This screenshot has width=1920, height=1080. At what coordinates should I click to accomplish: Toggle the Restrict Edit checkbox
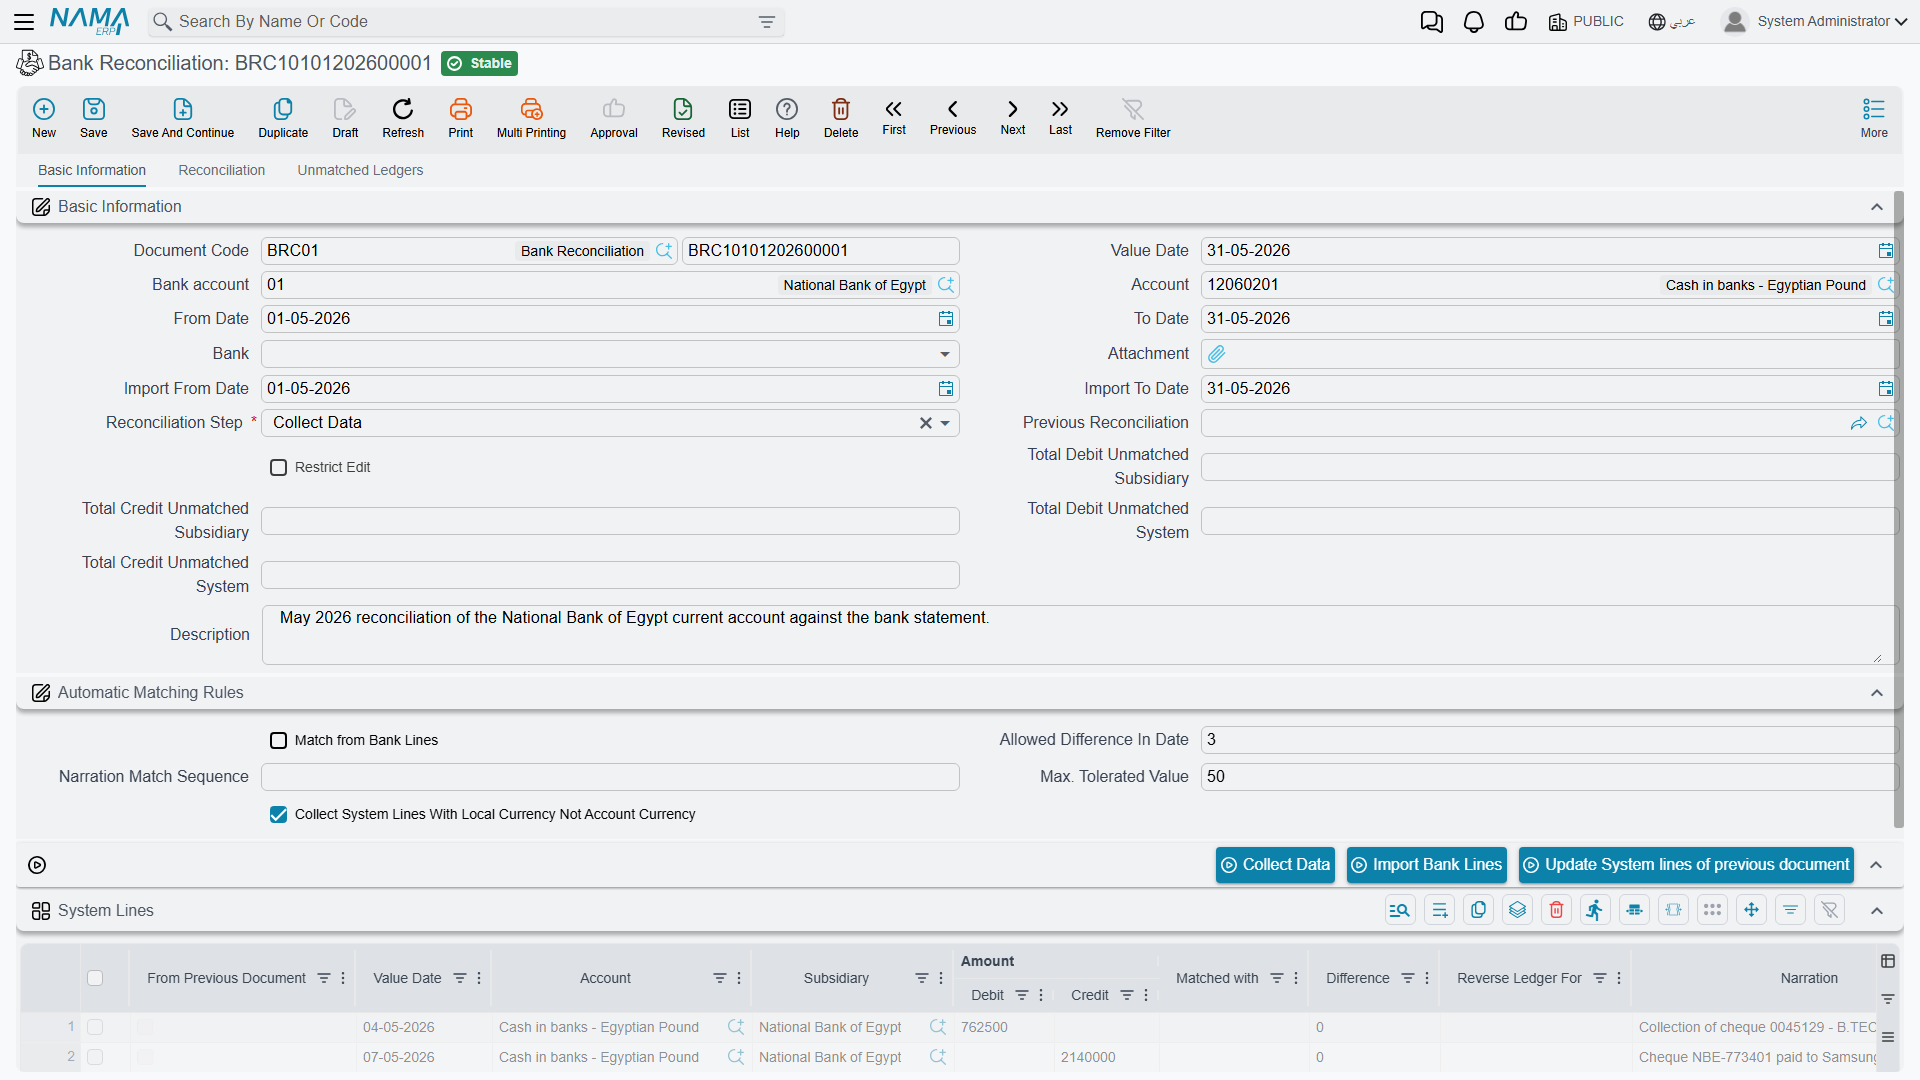tap(279, 467)
